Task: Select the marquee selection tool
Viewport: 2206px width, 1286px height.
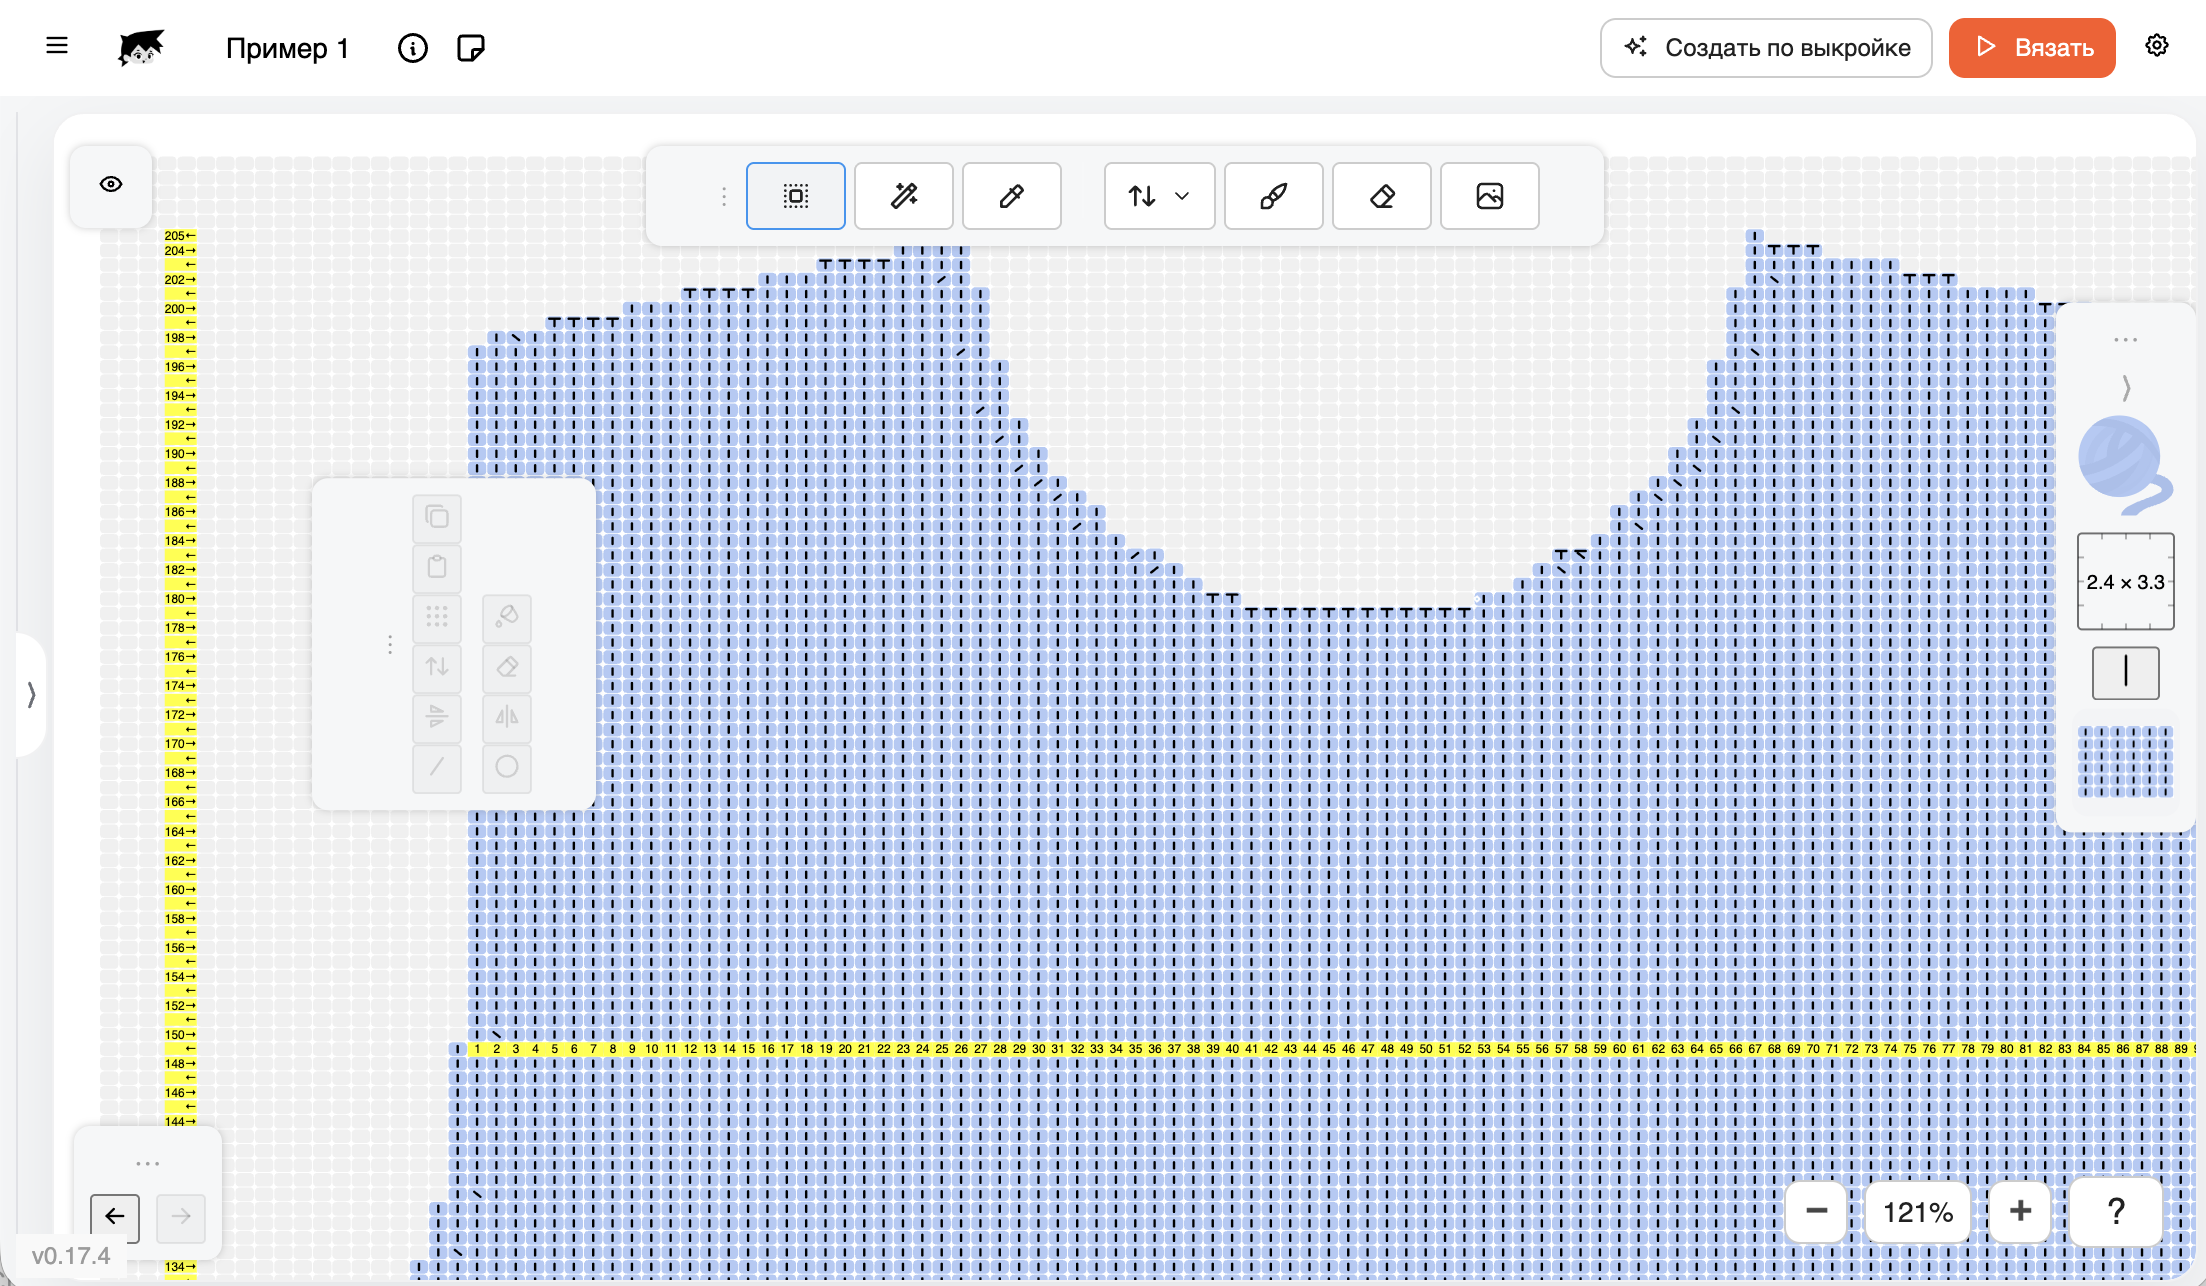Action: tap(795, 196)
